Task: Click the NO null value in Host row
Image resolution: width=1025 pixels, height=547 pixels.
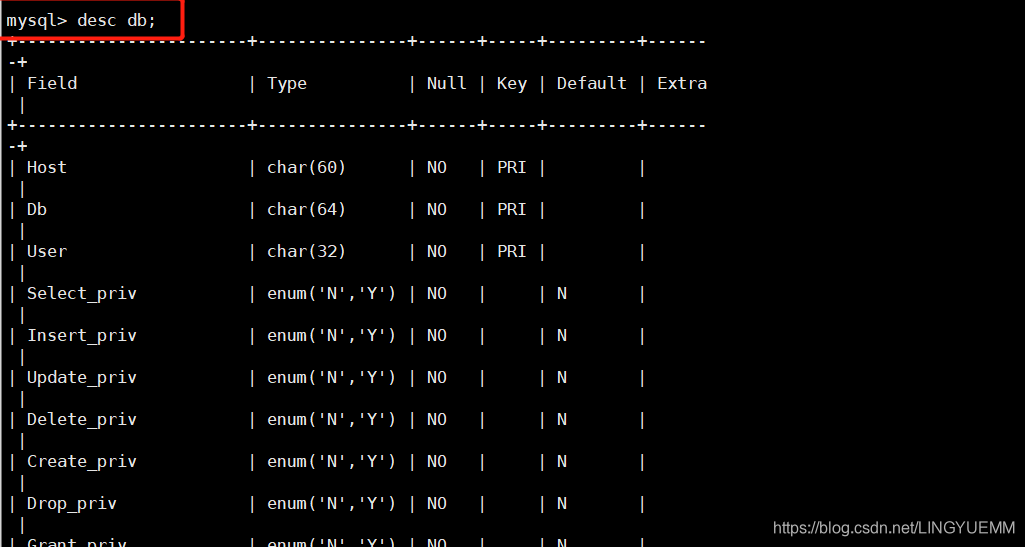Action: pyautogui.click(x=437, y=167)
